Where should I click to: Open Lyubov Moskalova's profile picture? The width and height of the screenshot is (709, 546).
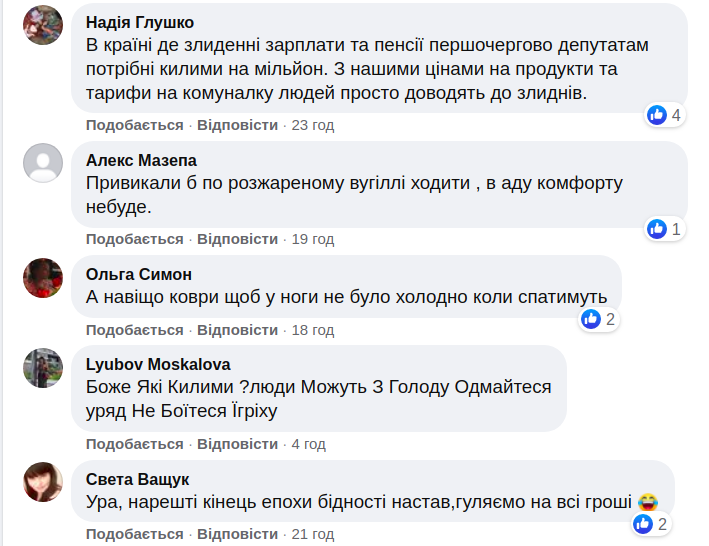pyautogui.click(x=43, y=367)
